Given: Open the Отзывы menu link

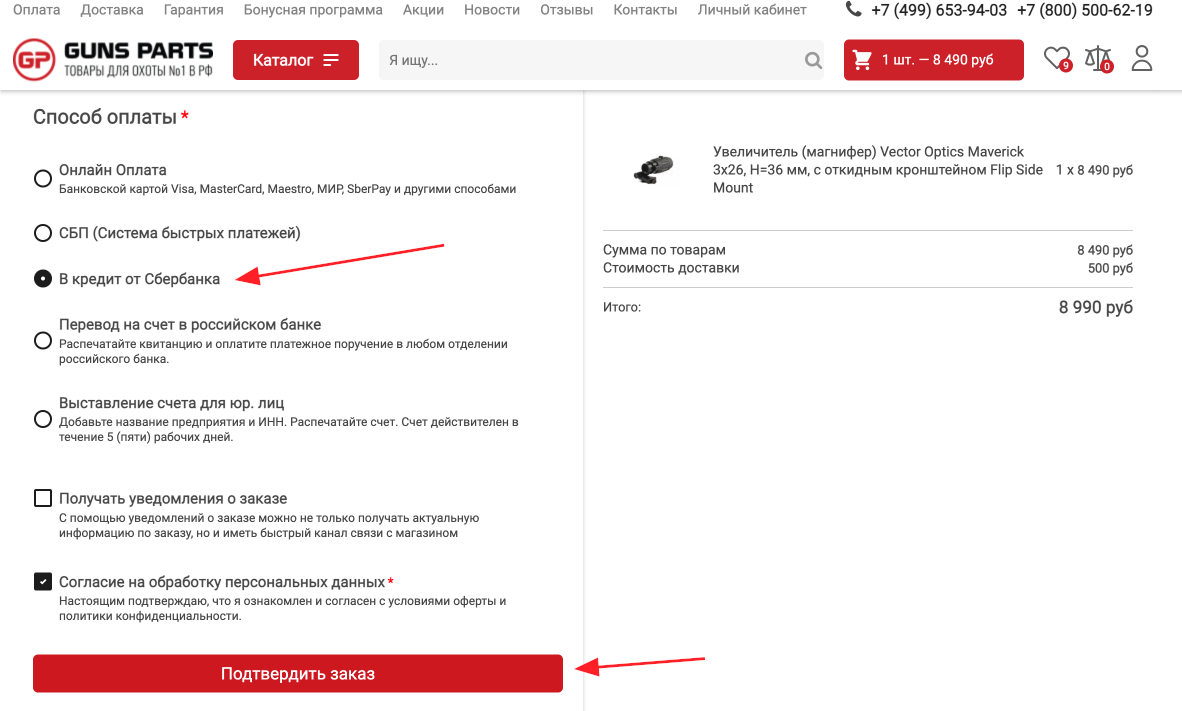Looking at the screenshot, I should tap(566, 10).
